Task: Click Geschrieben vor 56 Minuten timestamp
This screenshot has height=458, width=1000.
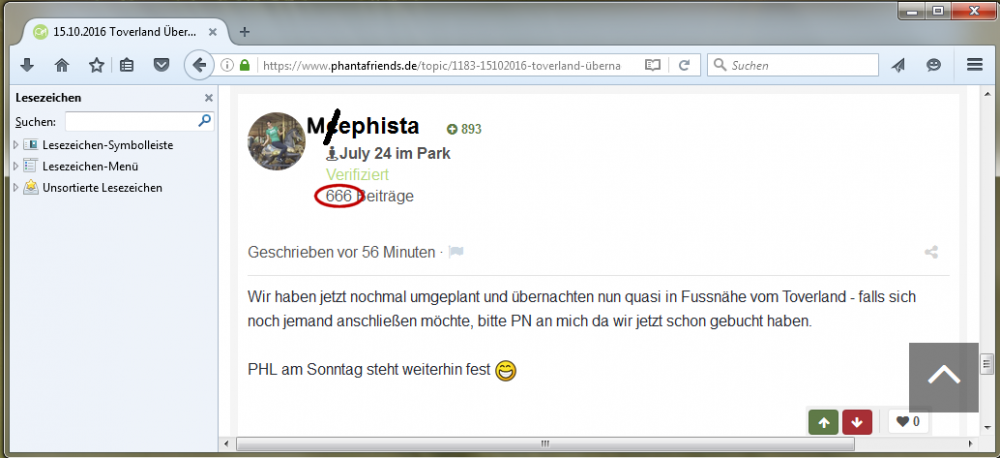Action: tap(341, 252)
